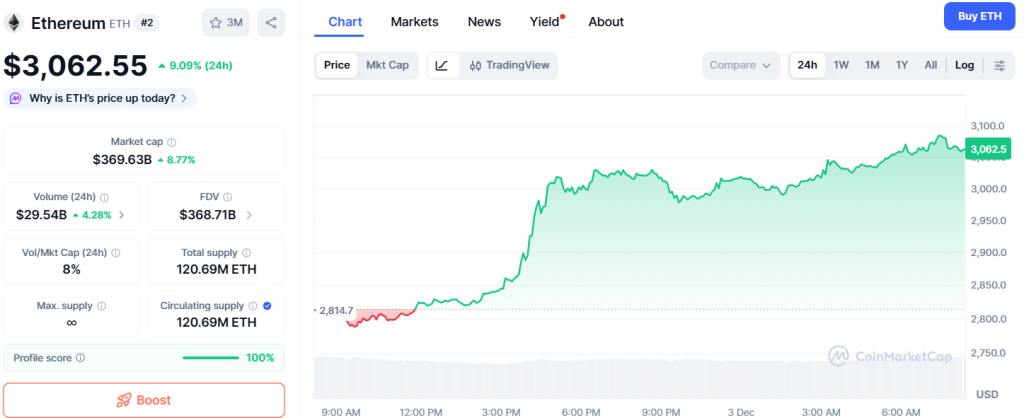Click the Market cap info icon

[x=172, y=142]
